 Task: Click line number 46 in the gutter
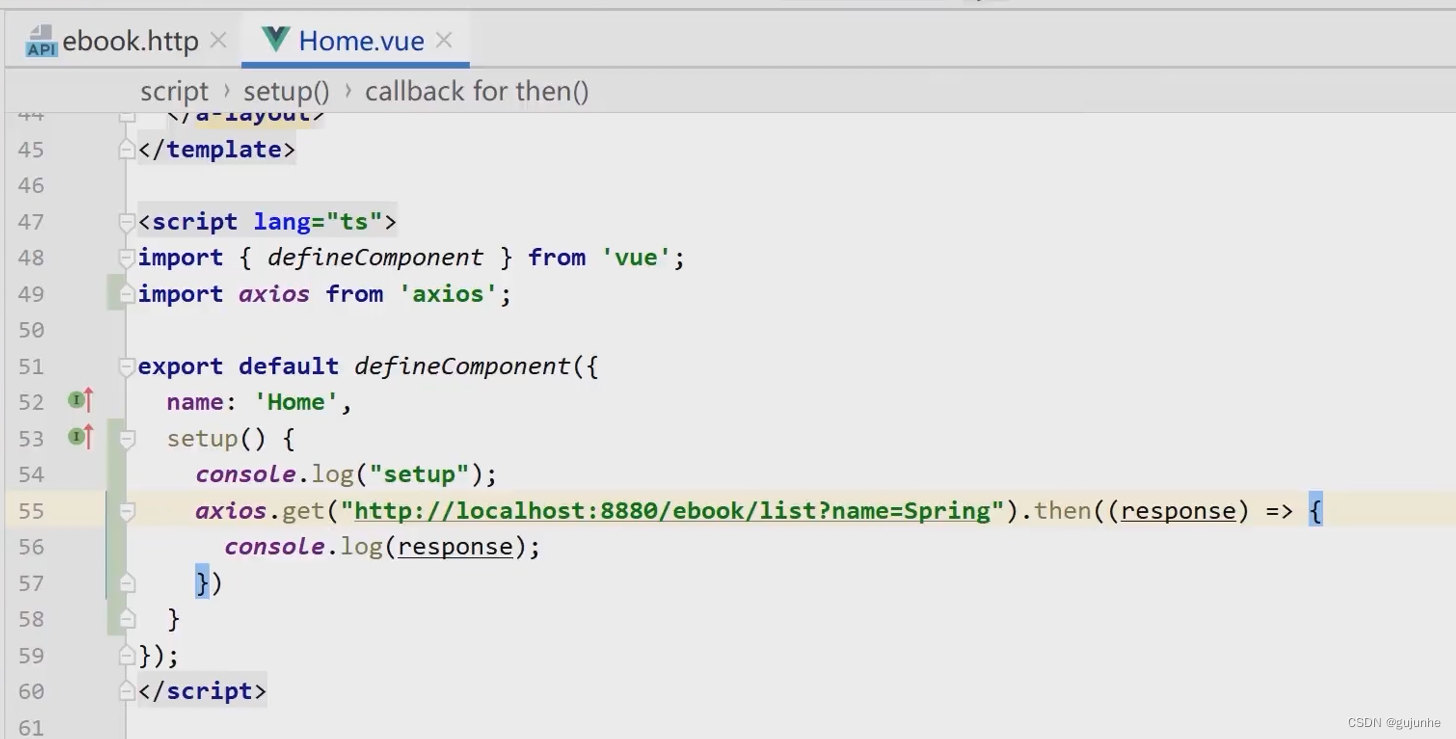click(x=31, y=185)
